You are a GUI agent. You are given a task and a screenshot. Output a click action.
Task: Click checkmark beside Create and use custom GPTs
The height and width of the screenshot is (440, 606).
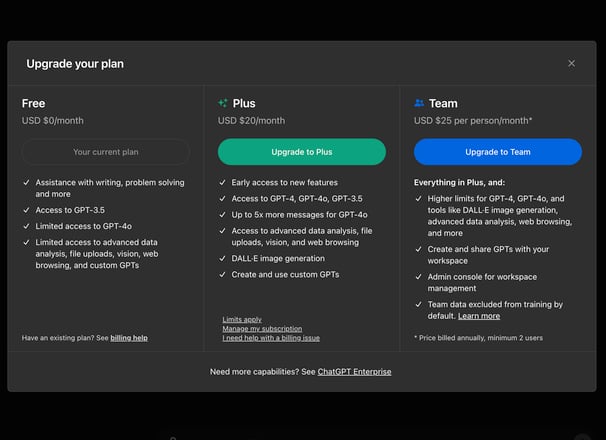click(x=222, y=275)
